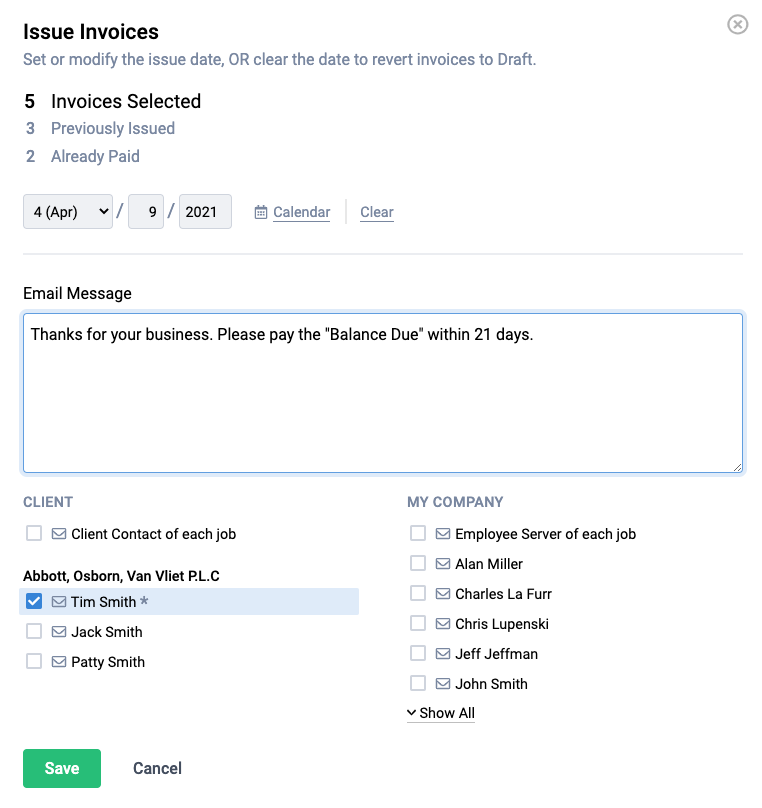
Task: Select the Already Paid entry
Action: [x=95, y=156]
